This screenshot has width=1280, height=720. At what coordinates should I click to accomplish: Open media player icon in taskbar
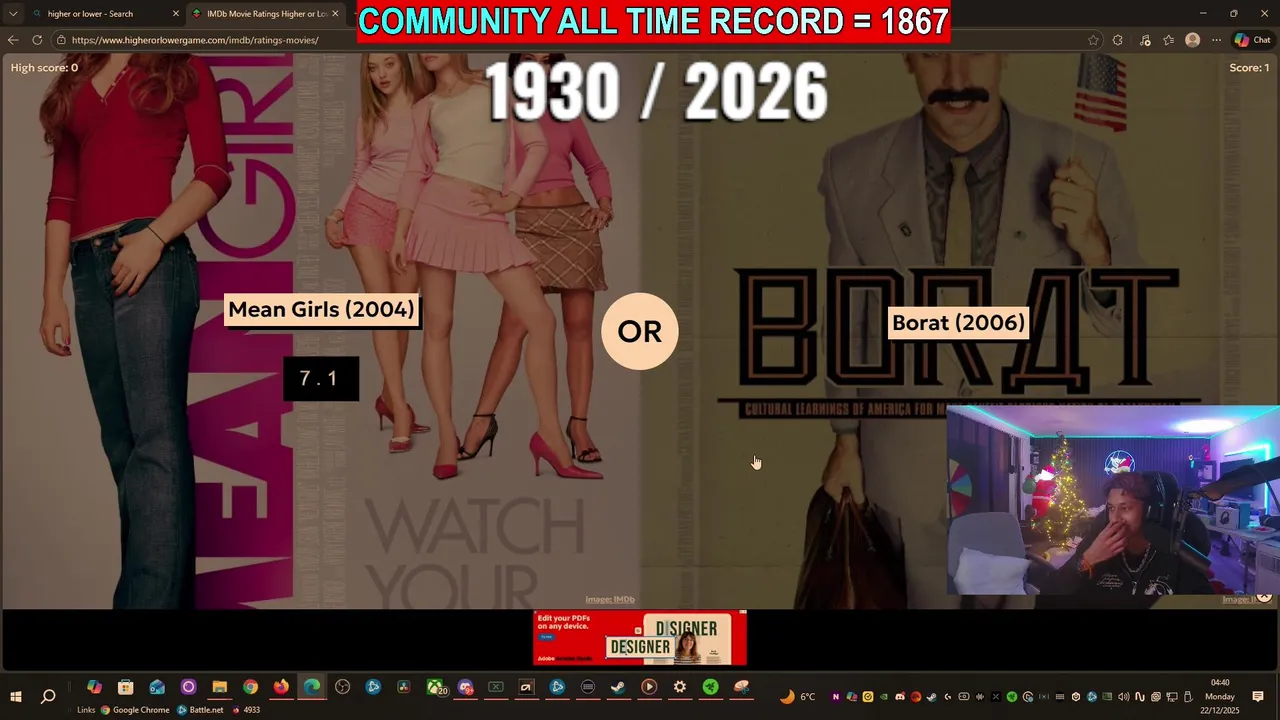click(x=649, y=687)
